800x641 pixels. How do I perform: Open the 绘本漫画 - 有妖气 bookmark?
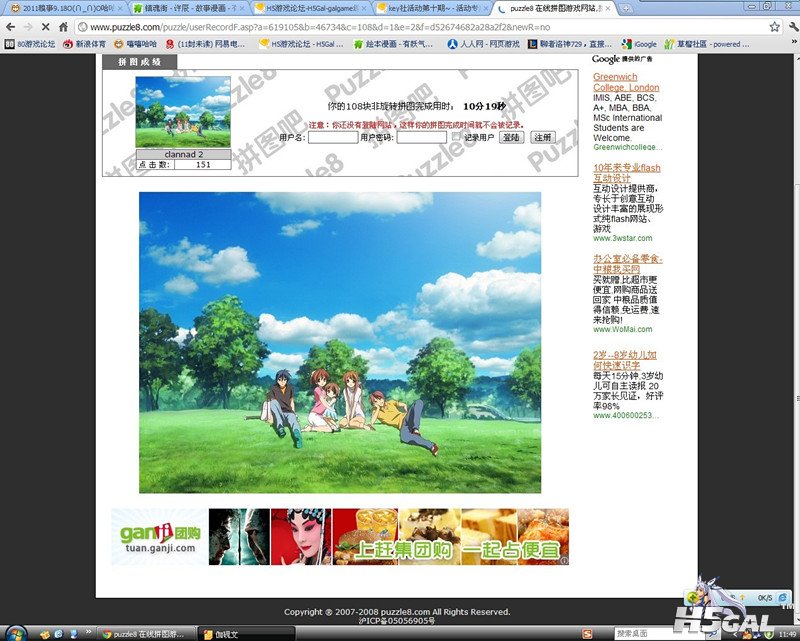pyautogui.click(x=393, y=44)
